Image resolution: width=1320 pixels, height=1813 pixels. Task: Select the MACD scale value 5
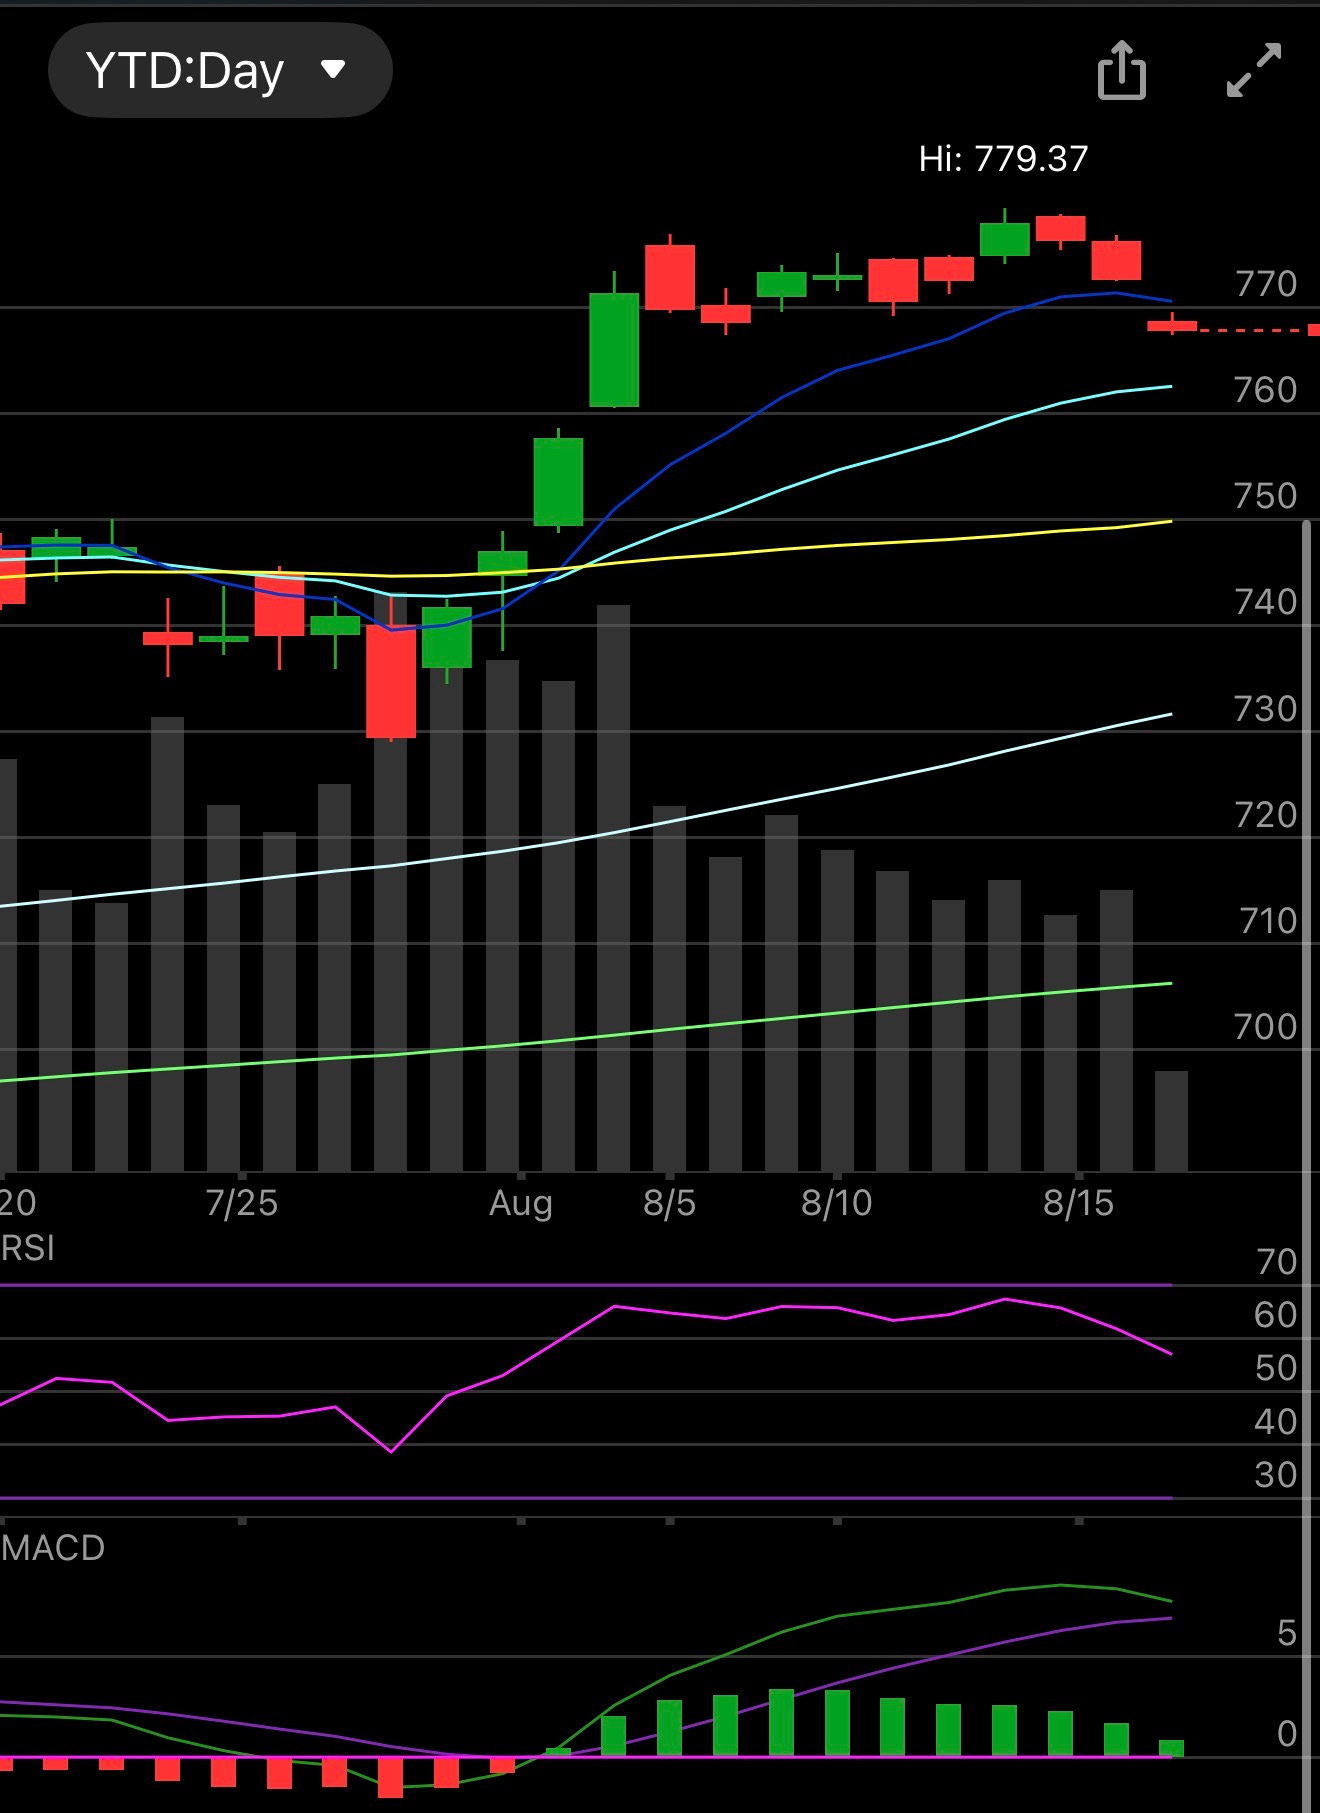(1287, 1634)
